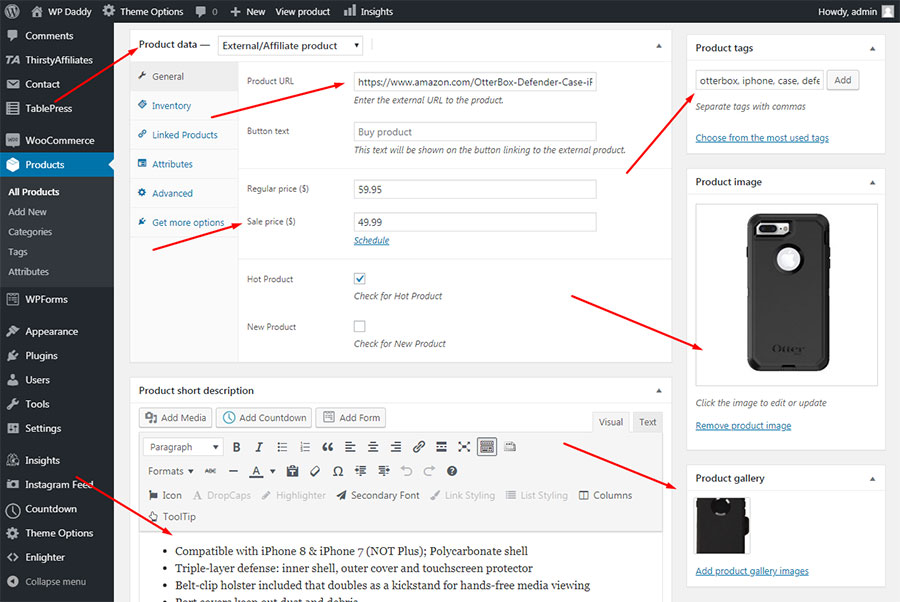Viewport: 900px width, 602px height.
Task: Click the Regular price input field
Action: pyautogui.click(x=475, y=189)
